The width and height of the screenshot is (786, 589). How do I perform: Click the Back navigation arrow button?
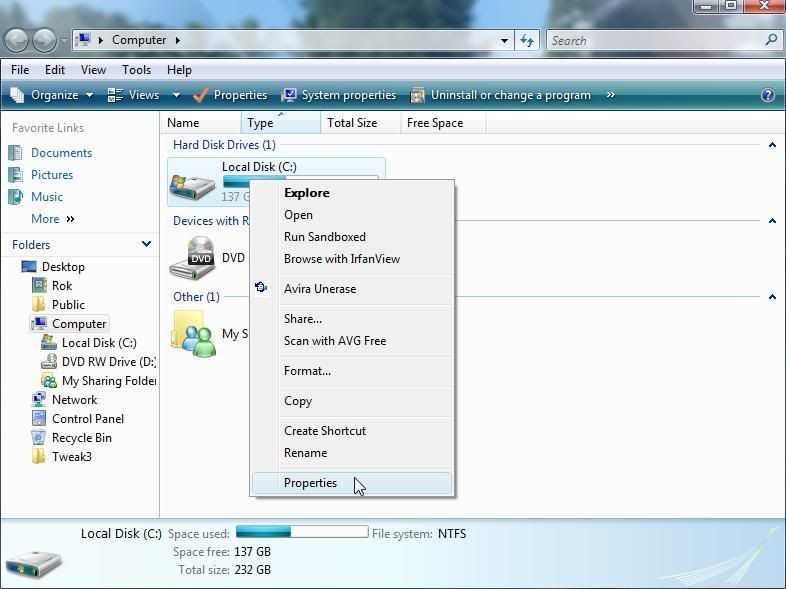[x=17, y=40]
